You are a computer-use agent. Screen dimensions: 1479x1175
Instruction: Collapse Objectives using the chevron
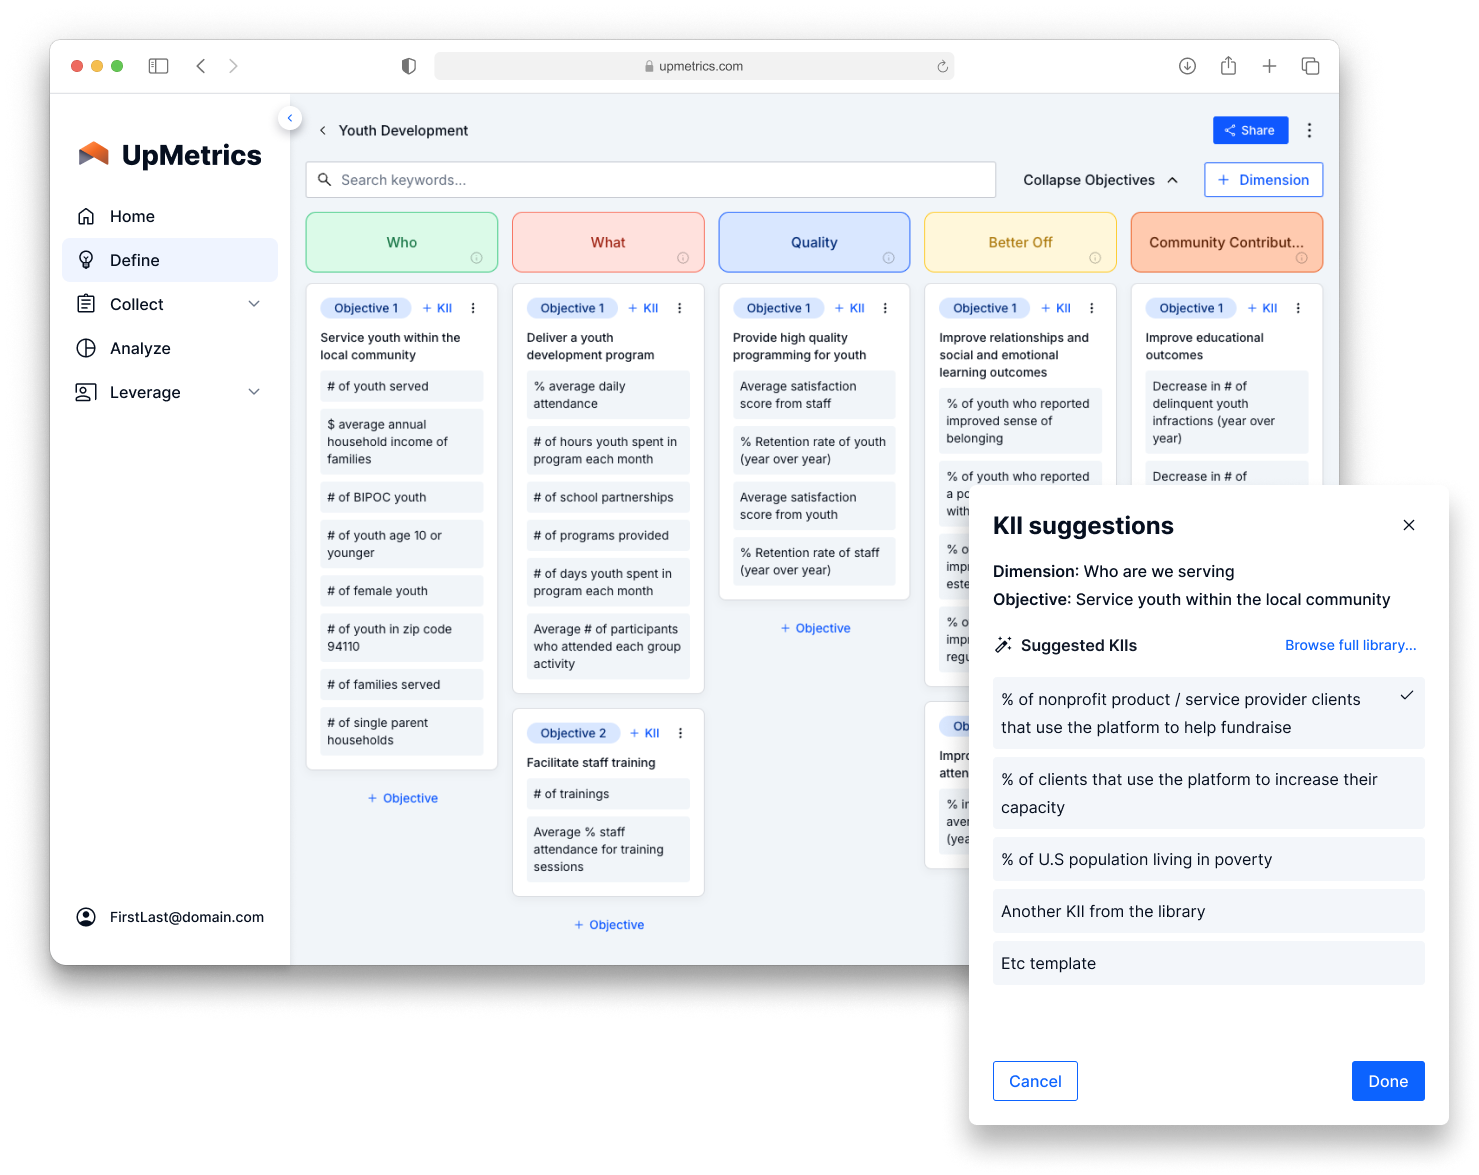pyautogui.click(x=1172, y=180)
